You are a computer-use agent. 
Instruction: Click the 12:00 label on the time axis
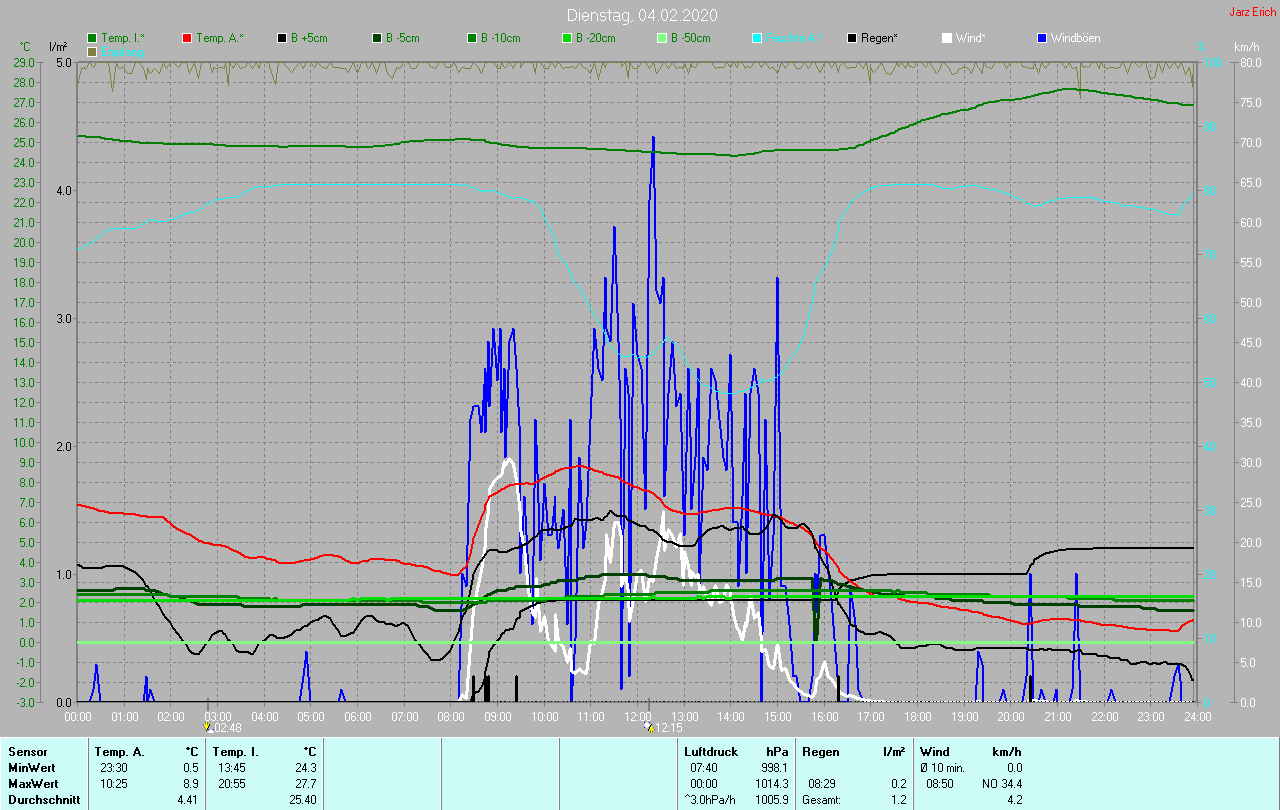637,717
